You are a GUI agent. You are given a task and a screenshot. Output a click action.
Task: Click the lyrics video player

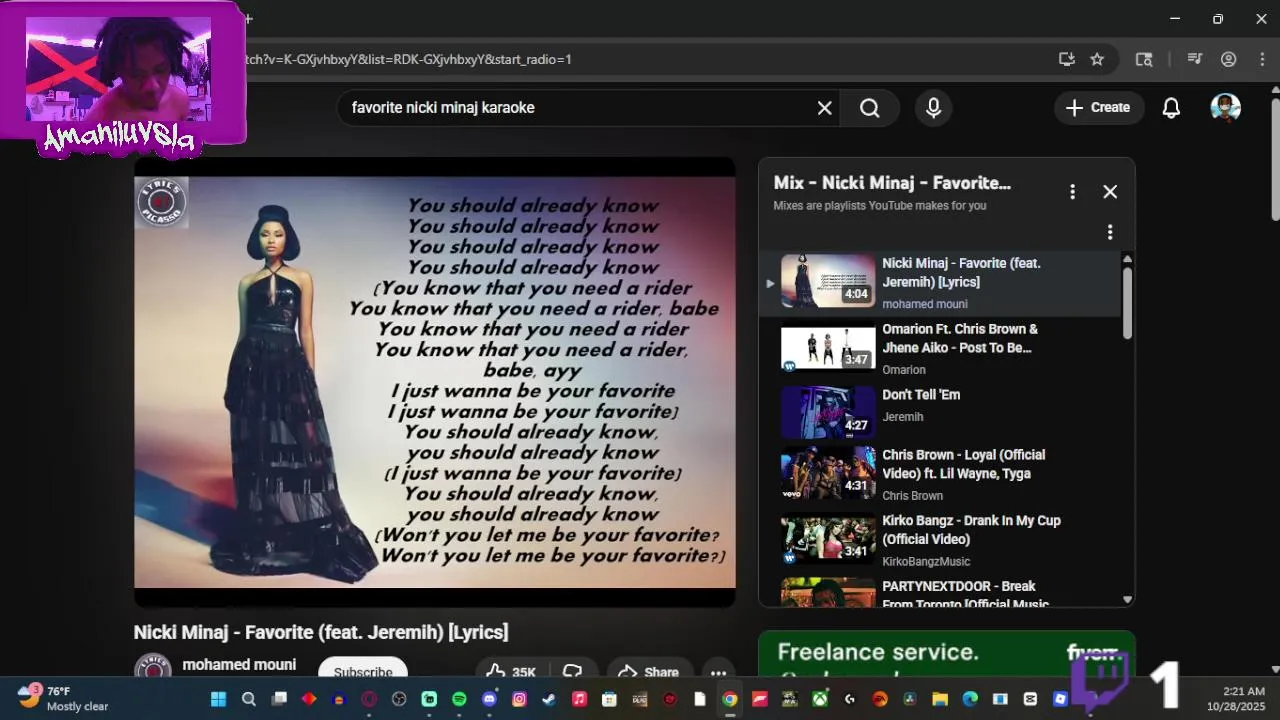[x=435, y=382]
